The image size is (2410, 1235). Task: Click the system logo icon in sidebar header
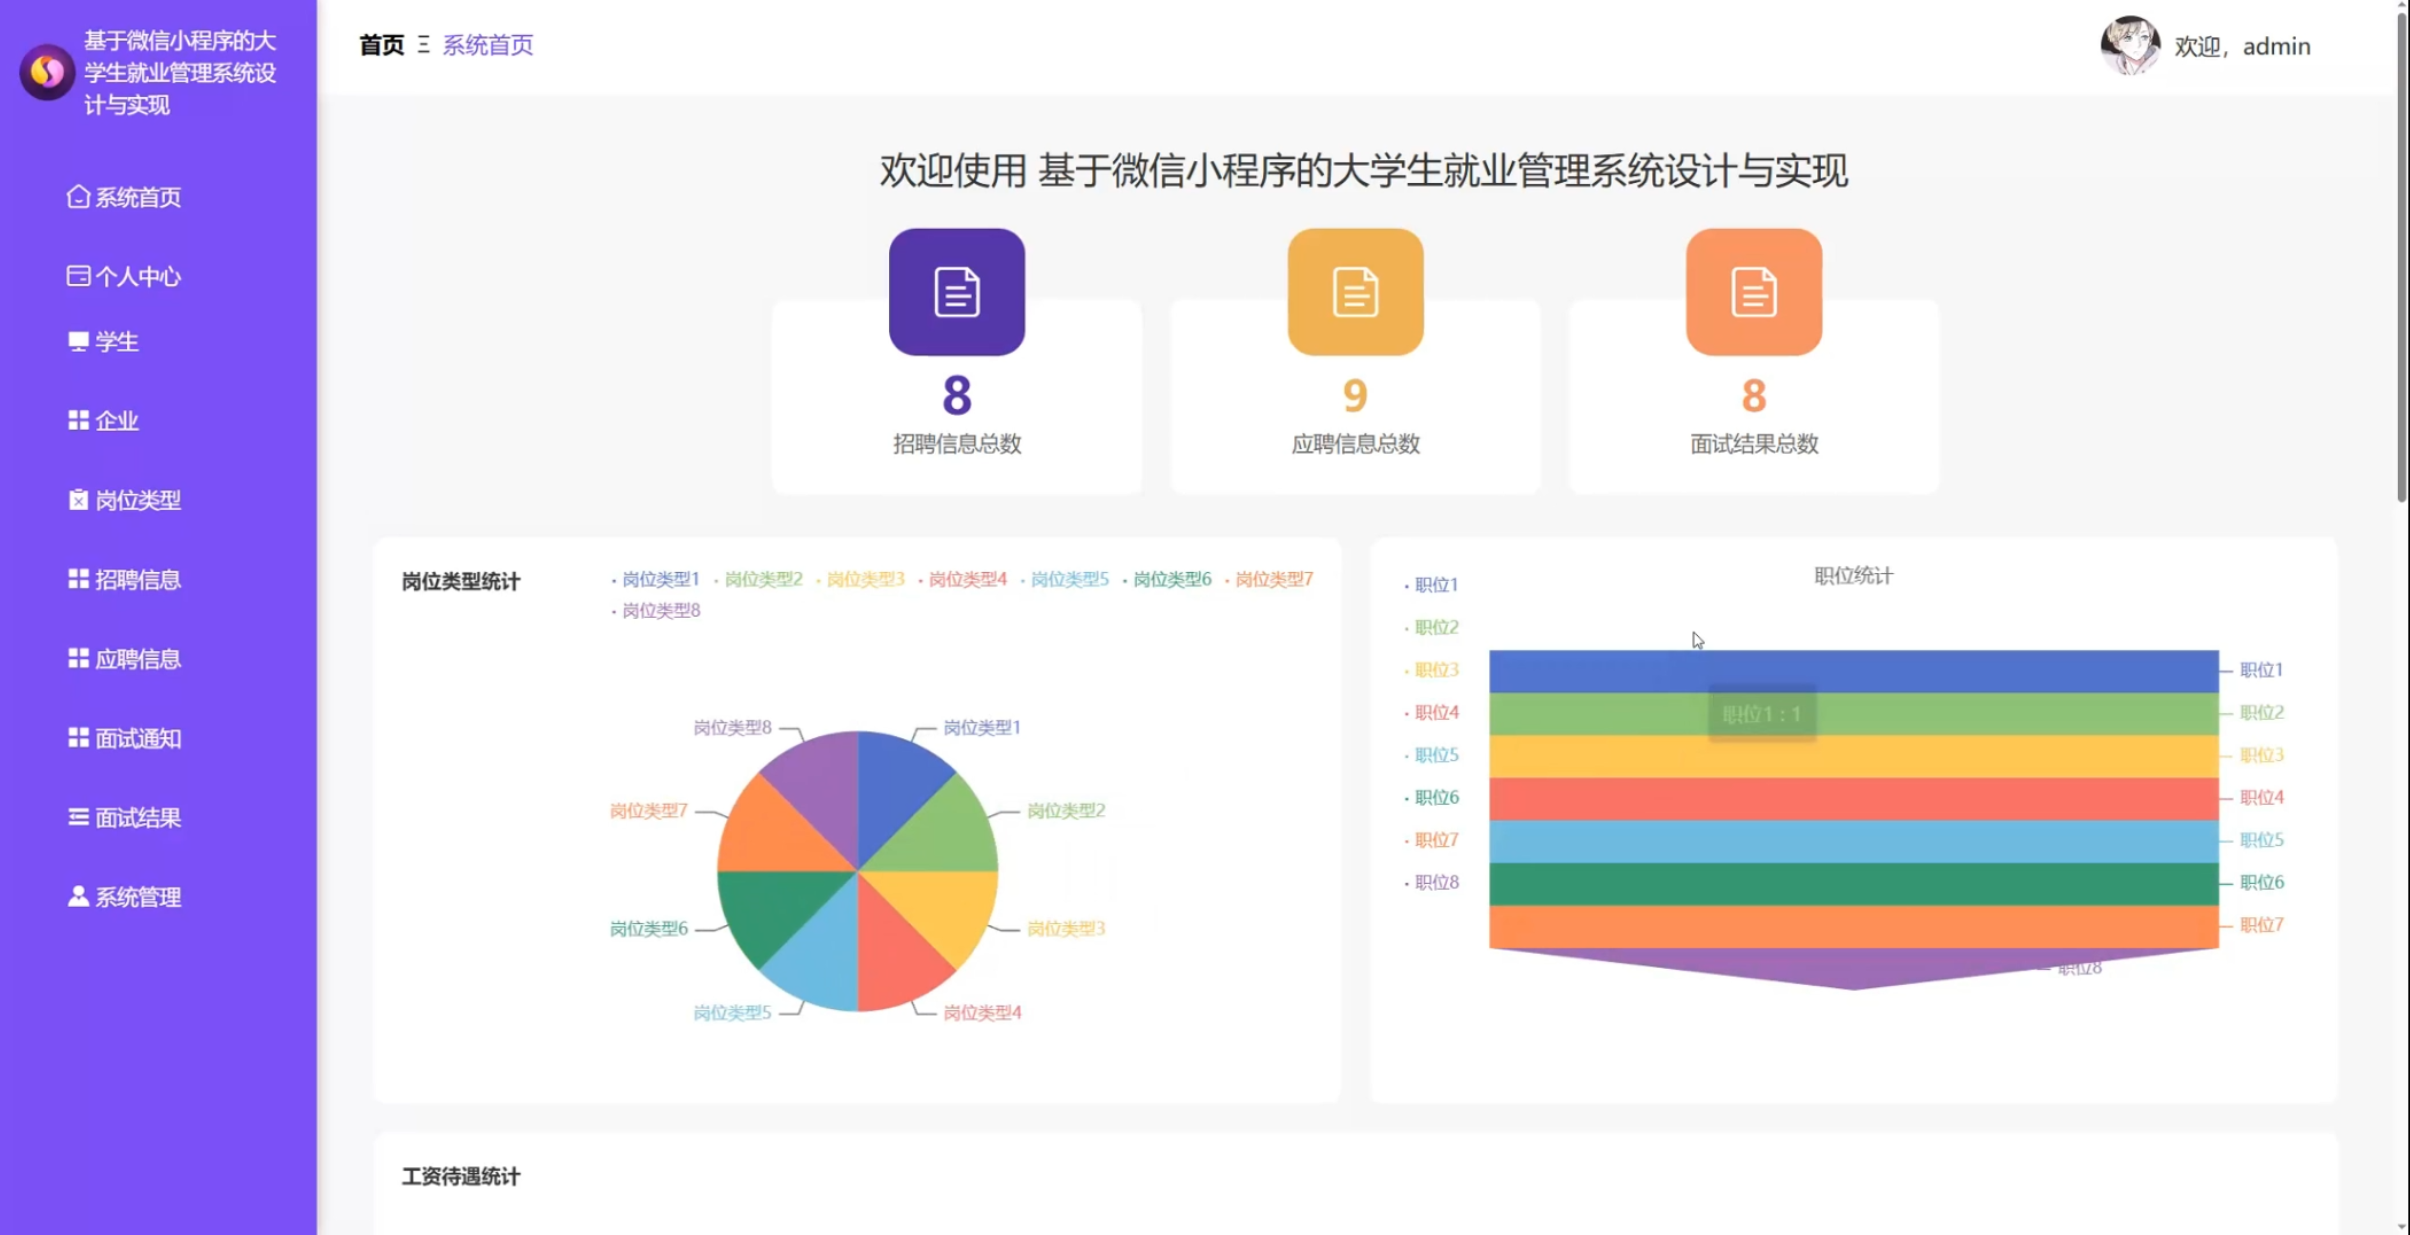47,72
